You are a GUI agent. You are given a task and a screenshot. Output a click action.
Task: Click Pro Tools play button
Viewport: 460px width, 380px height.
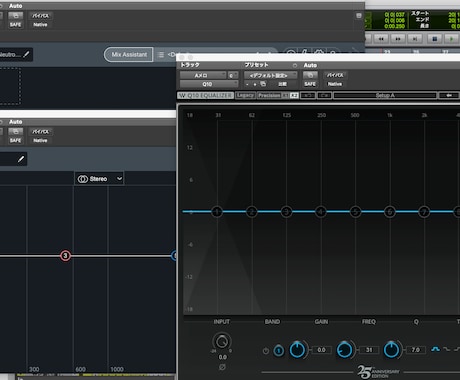pyautogui.click(x=452, y=39)
